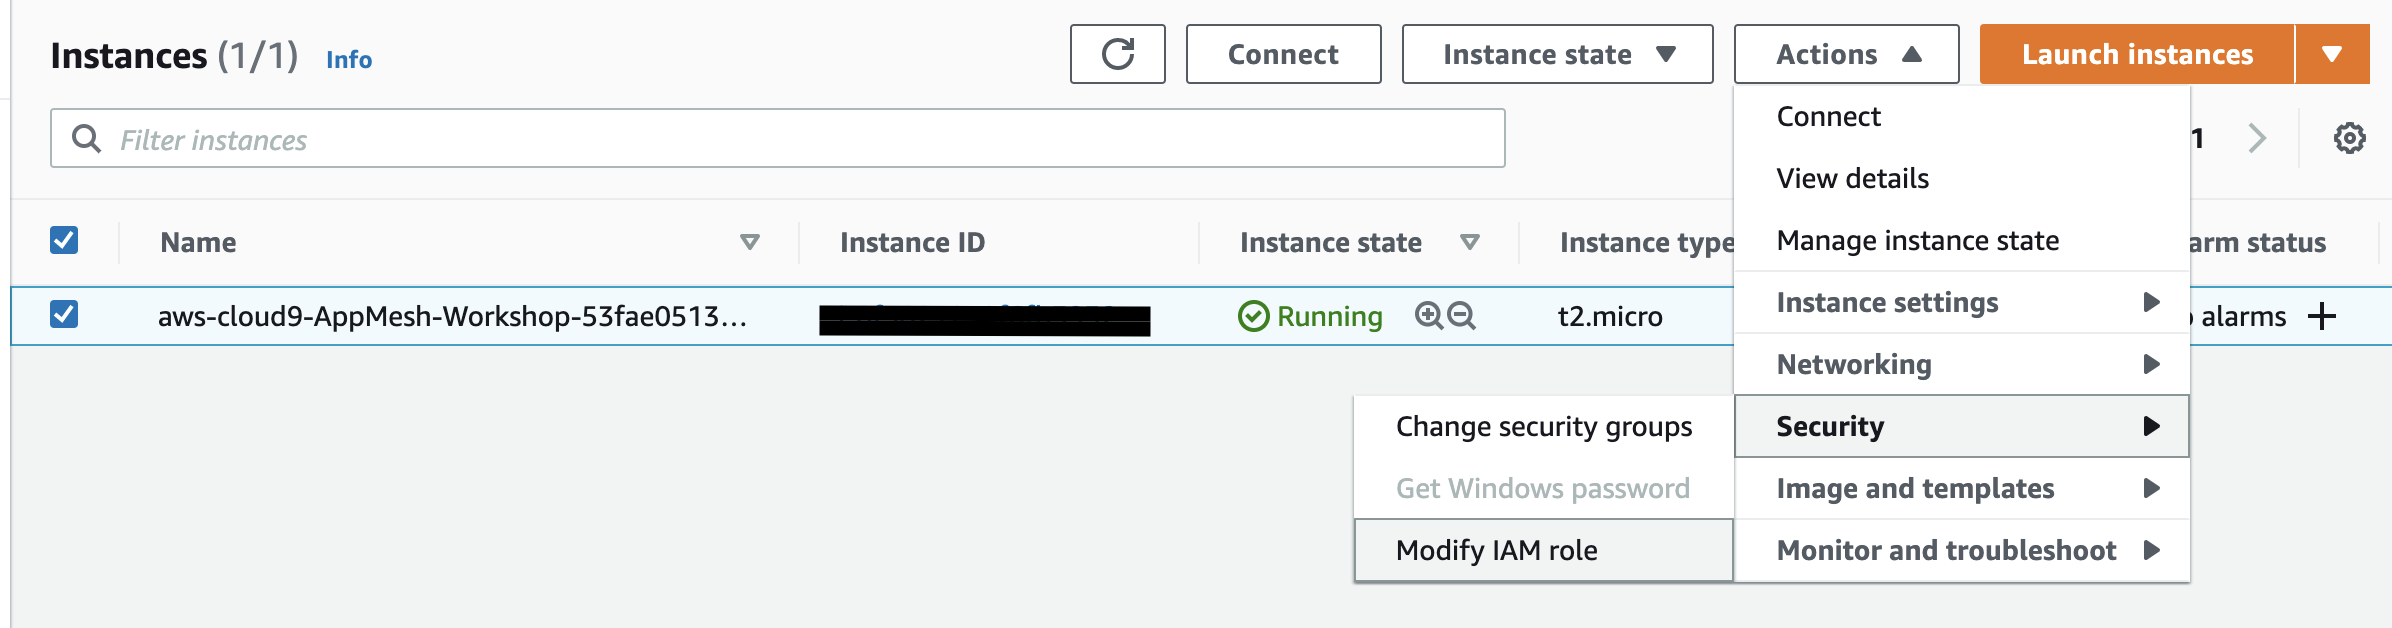The image size is (2392, 628).
Task: Click the Instance state column sort triangle
Action: coord(1469,242)
